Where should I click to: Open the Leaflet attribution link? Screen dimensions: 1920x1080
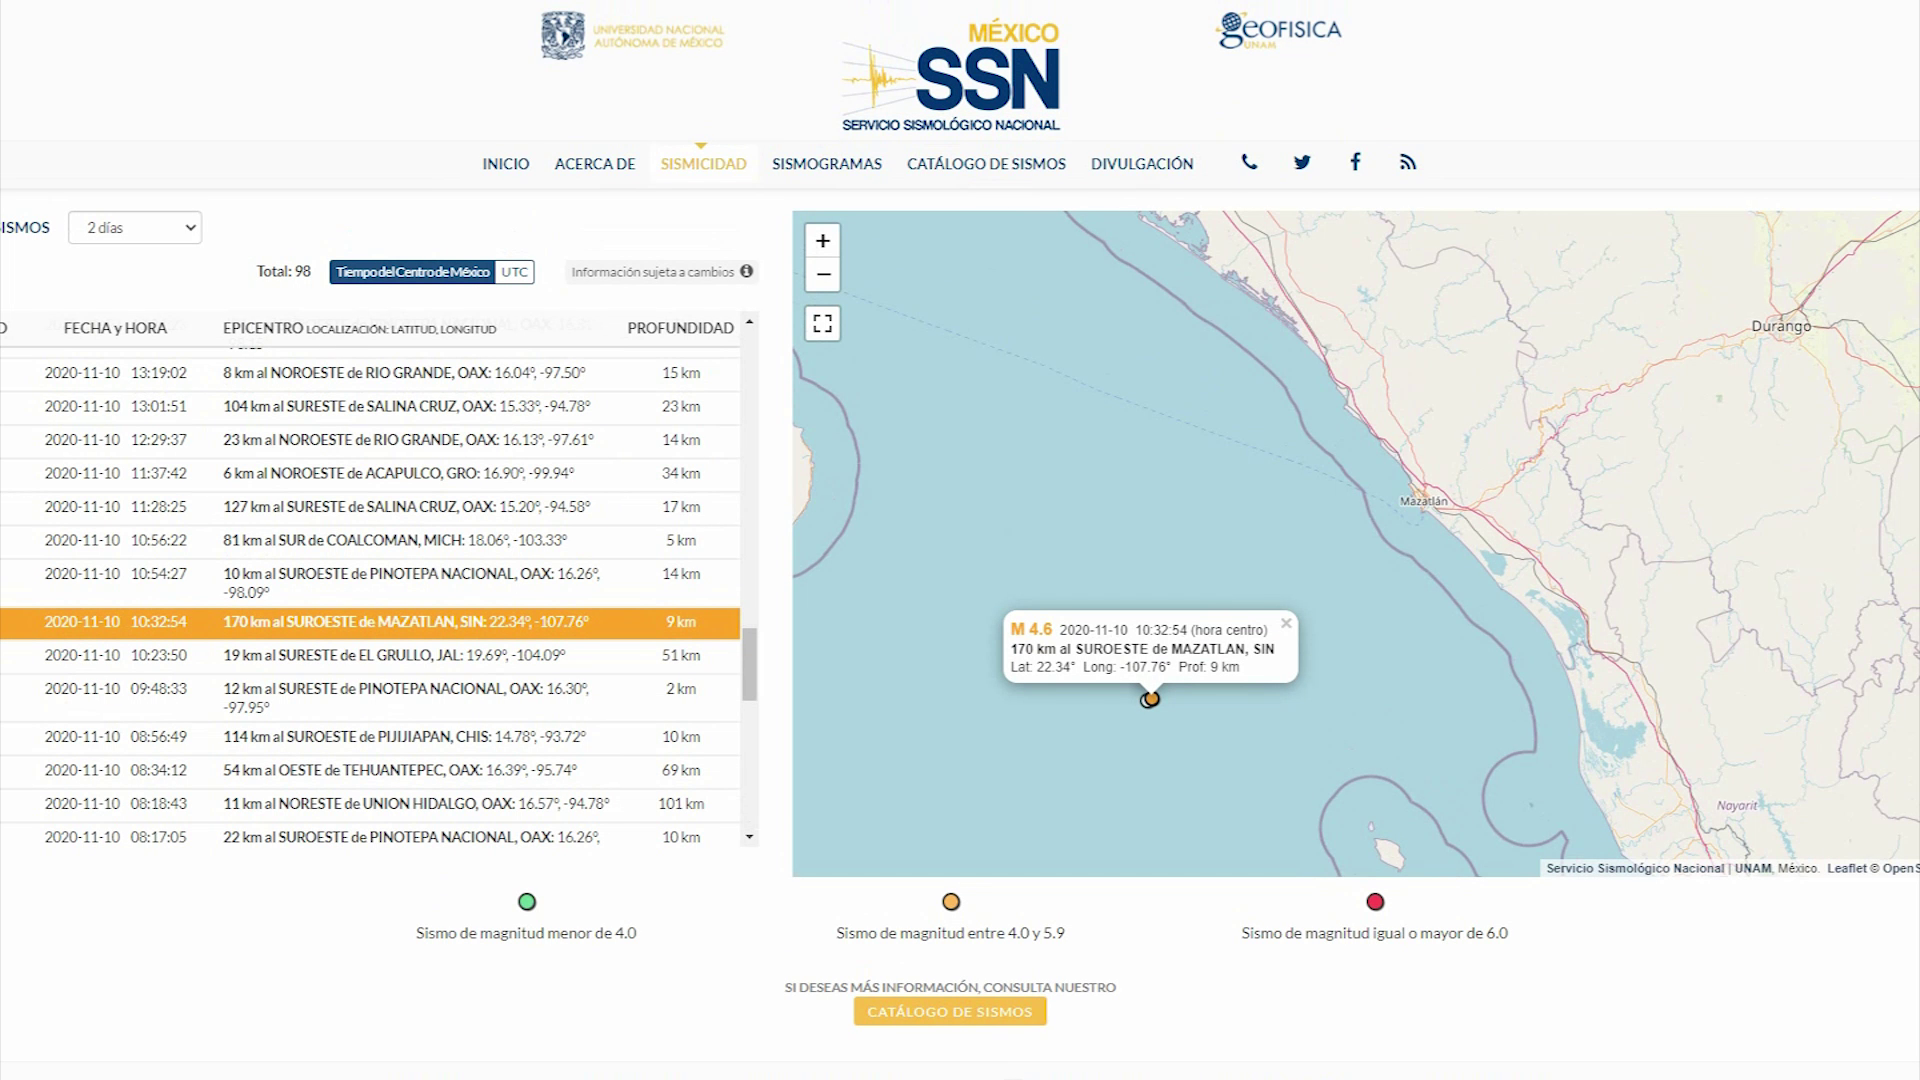pyautogui.click(x=1847, y=868)
